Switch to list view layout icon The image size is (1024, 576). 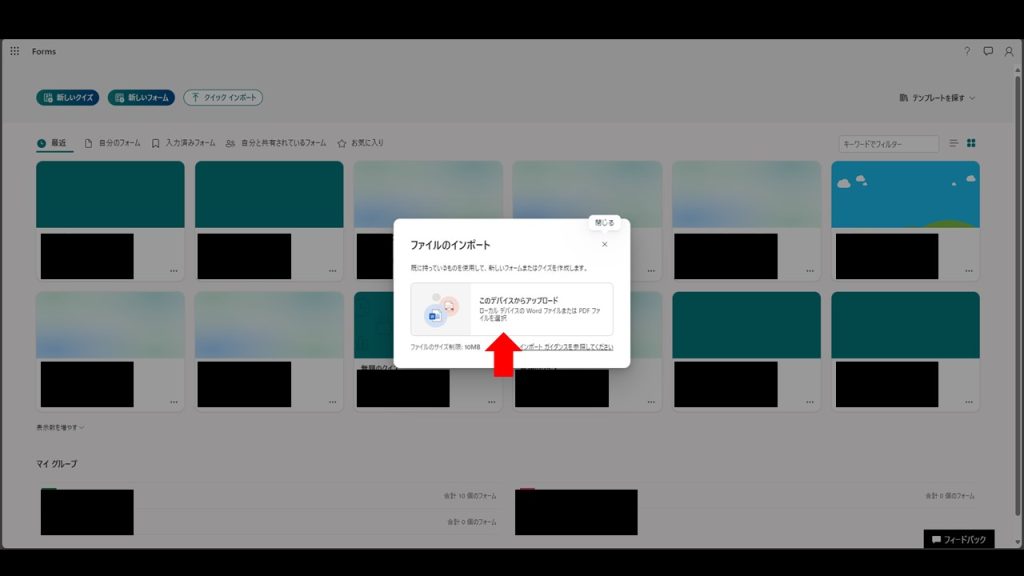coord(954,144)
